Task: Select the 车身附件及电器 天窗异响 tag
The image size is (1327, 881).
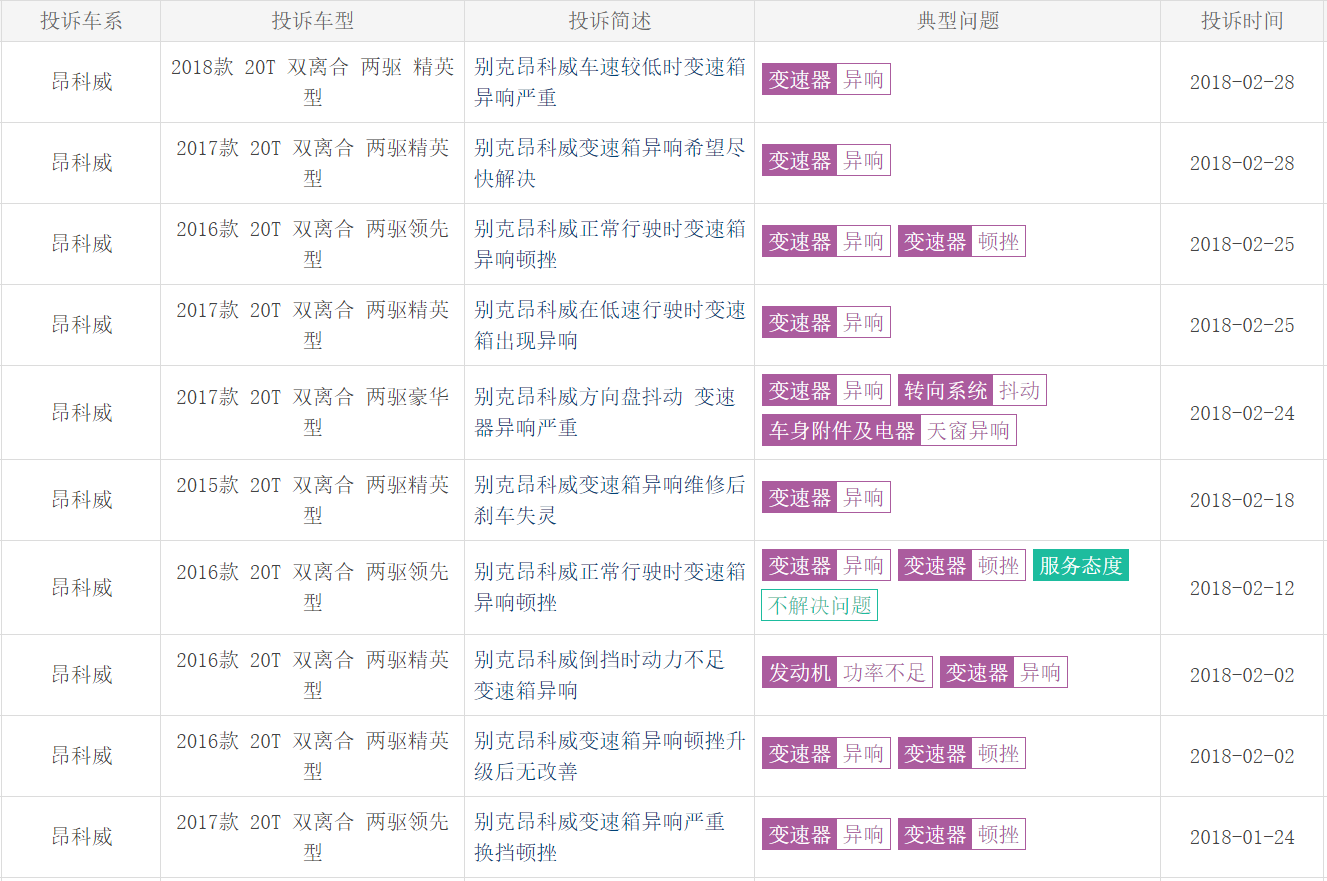Action: (889, 430)
